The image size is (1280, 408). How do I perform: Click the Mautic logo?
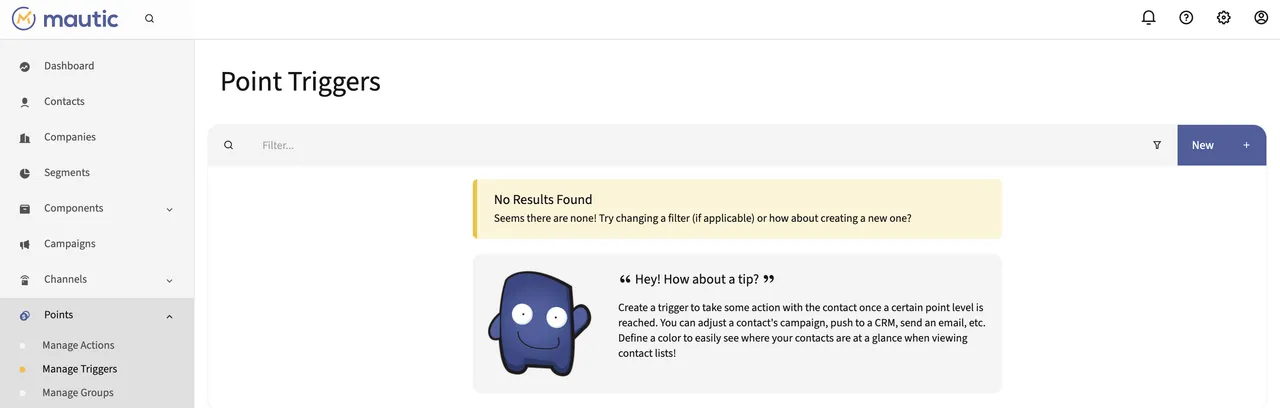tap(65, 18)
